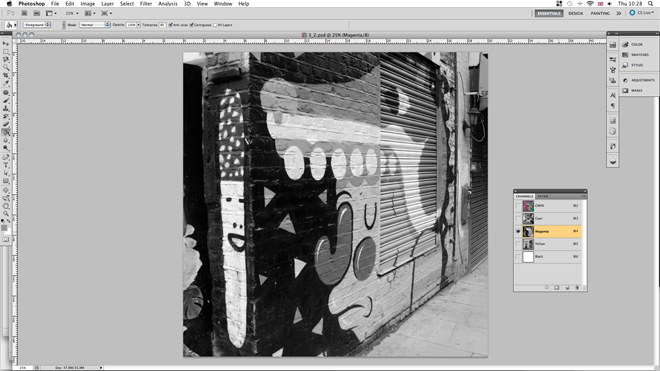The image size is (660, 371).
Task: Select the Crop tool
Action: [5, 75]
